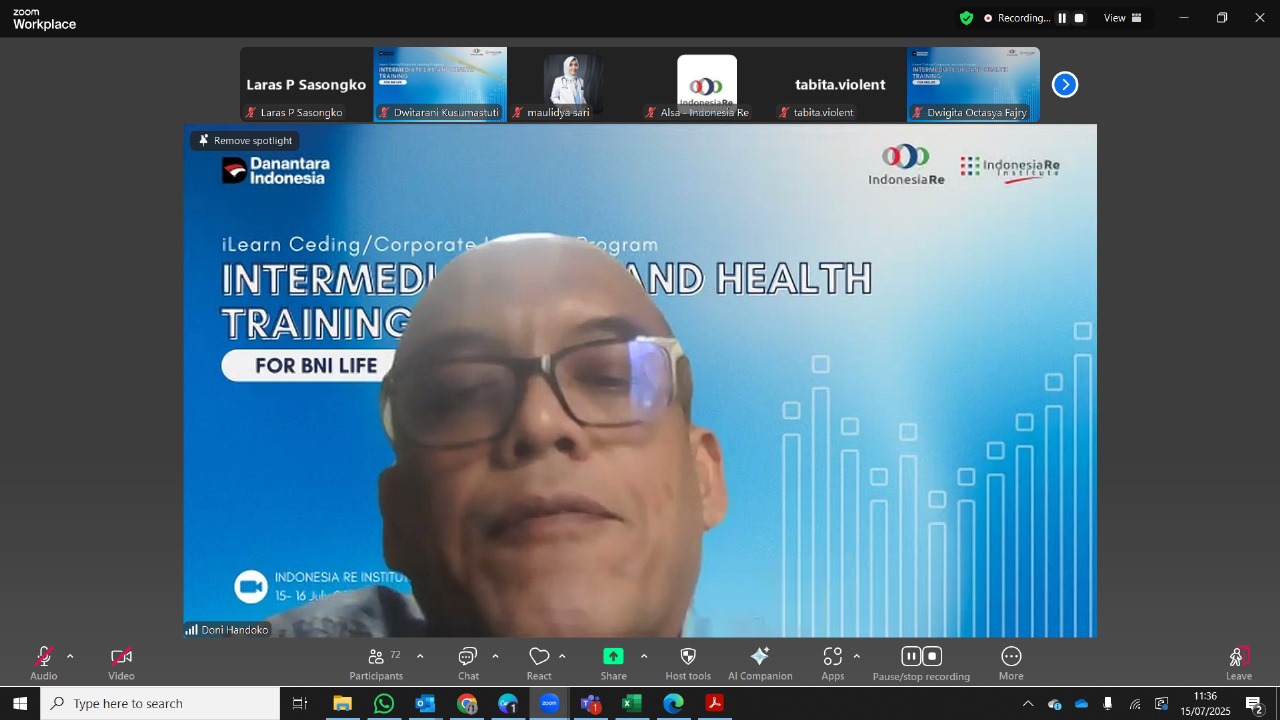The image size is (1280, 720).
Task: Pause recording from top bar
Action: pyautogui.click(x=1062, y=18)
